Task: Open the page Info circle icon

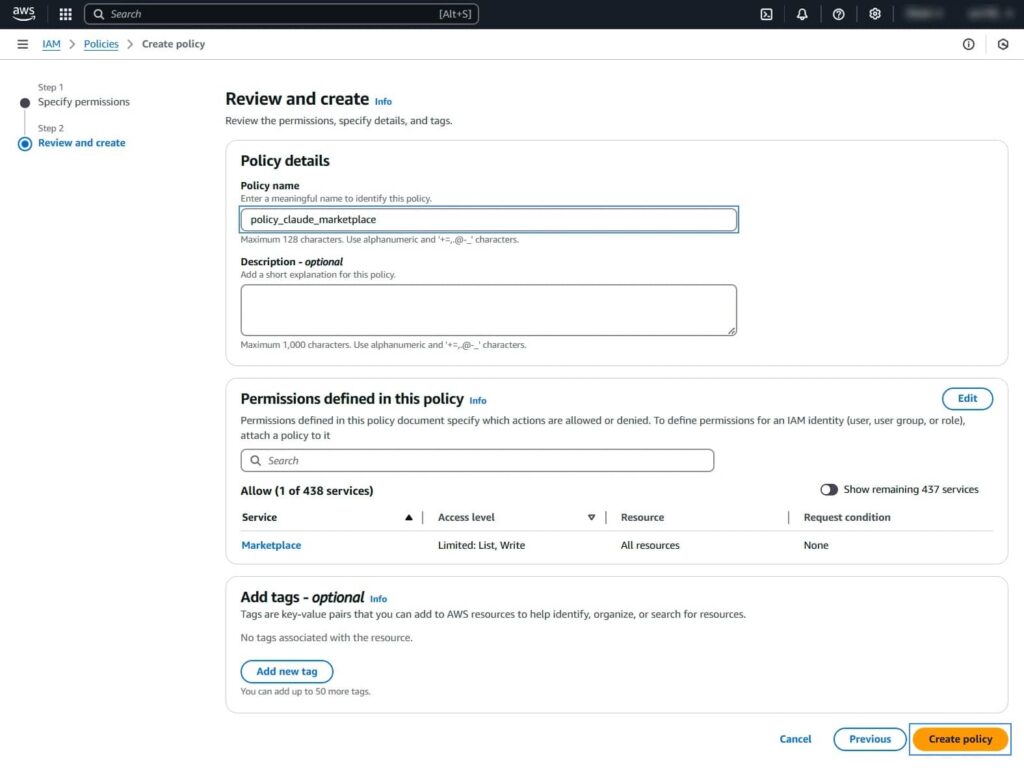Action: coord(968,44)
